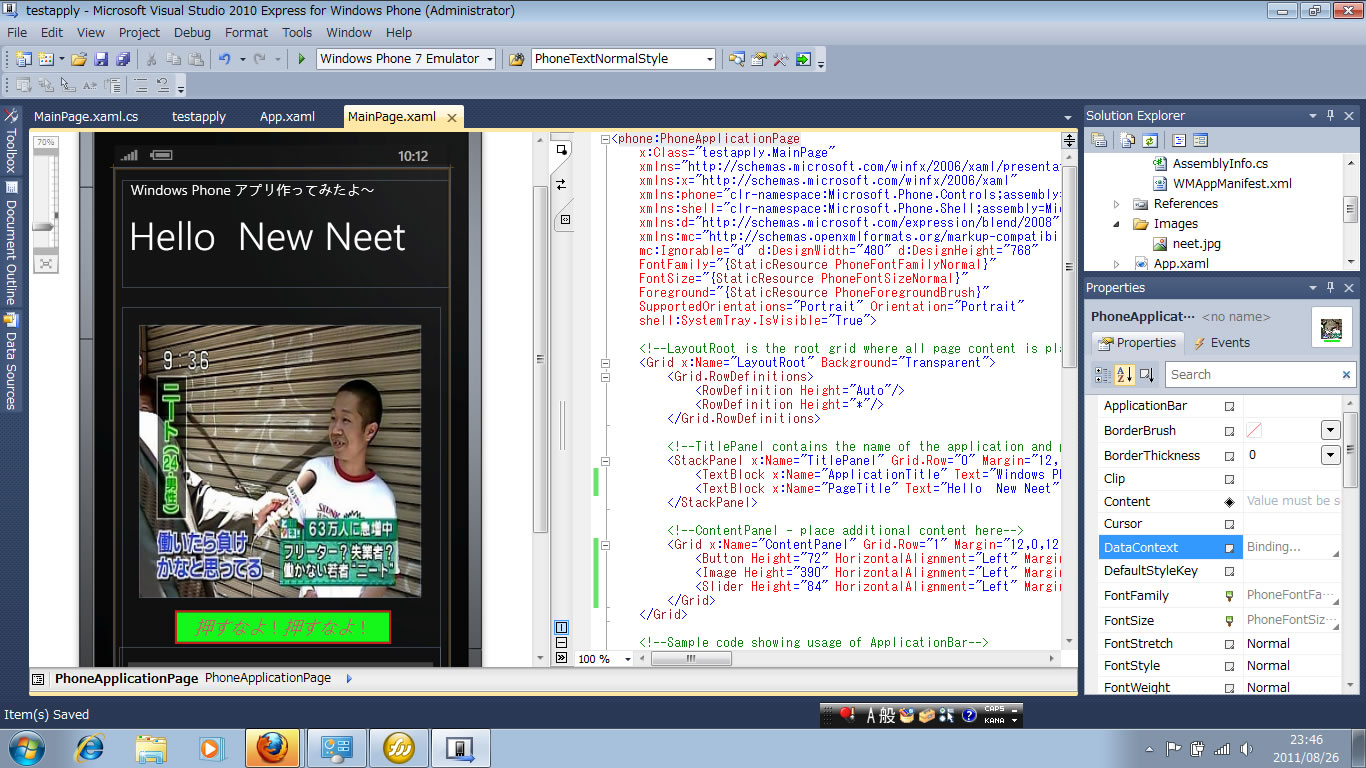Click the red-bordered green button in the phone preview
This screenshot has width=1366, height=768.
pyautogui.click(x=282, y=627)
